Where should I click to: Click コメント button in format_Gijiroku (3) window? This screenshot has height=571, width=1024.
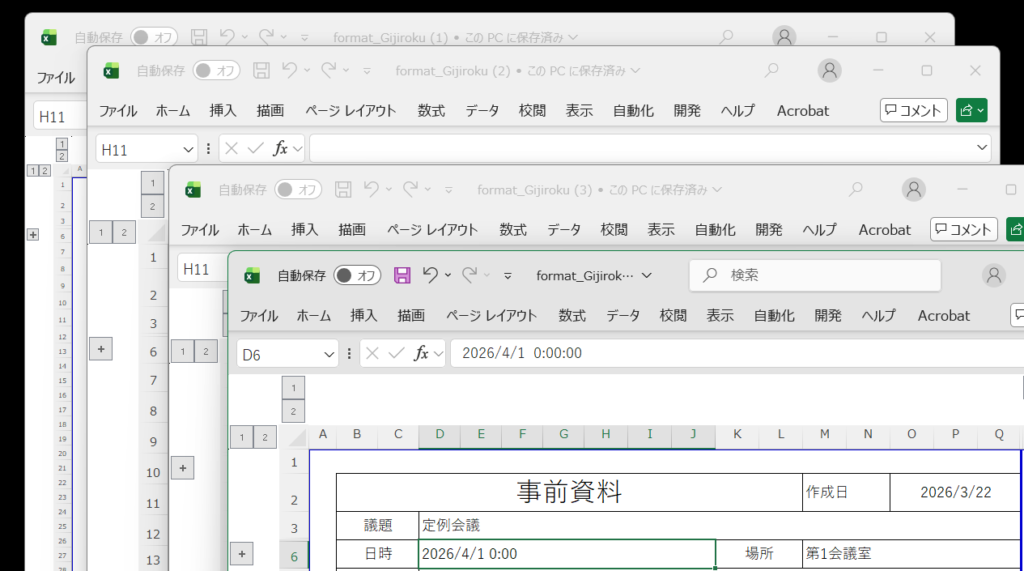click(x=964, y=229)
